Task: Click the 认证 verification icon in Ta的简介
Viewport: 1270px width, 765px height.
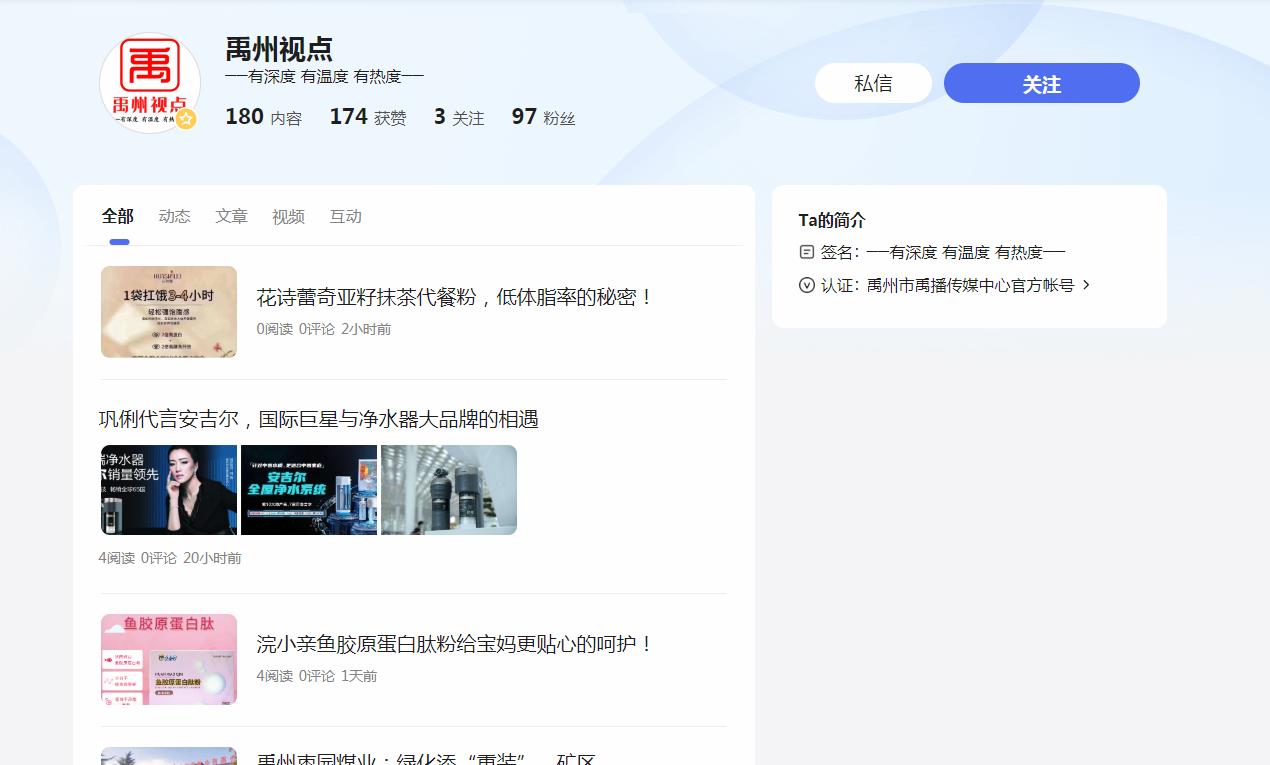Action: (807, 285)
